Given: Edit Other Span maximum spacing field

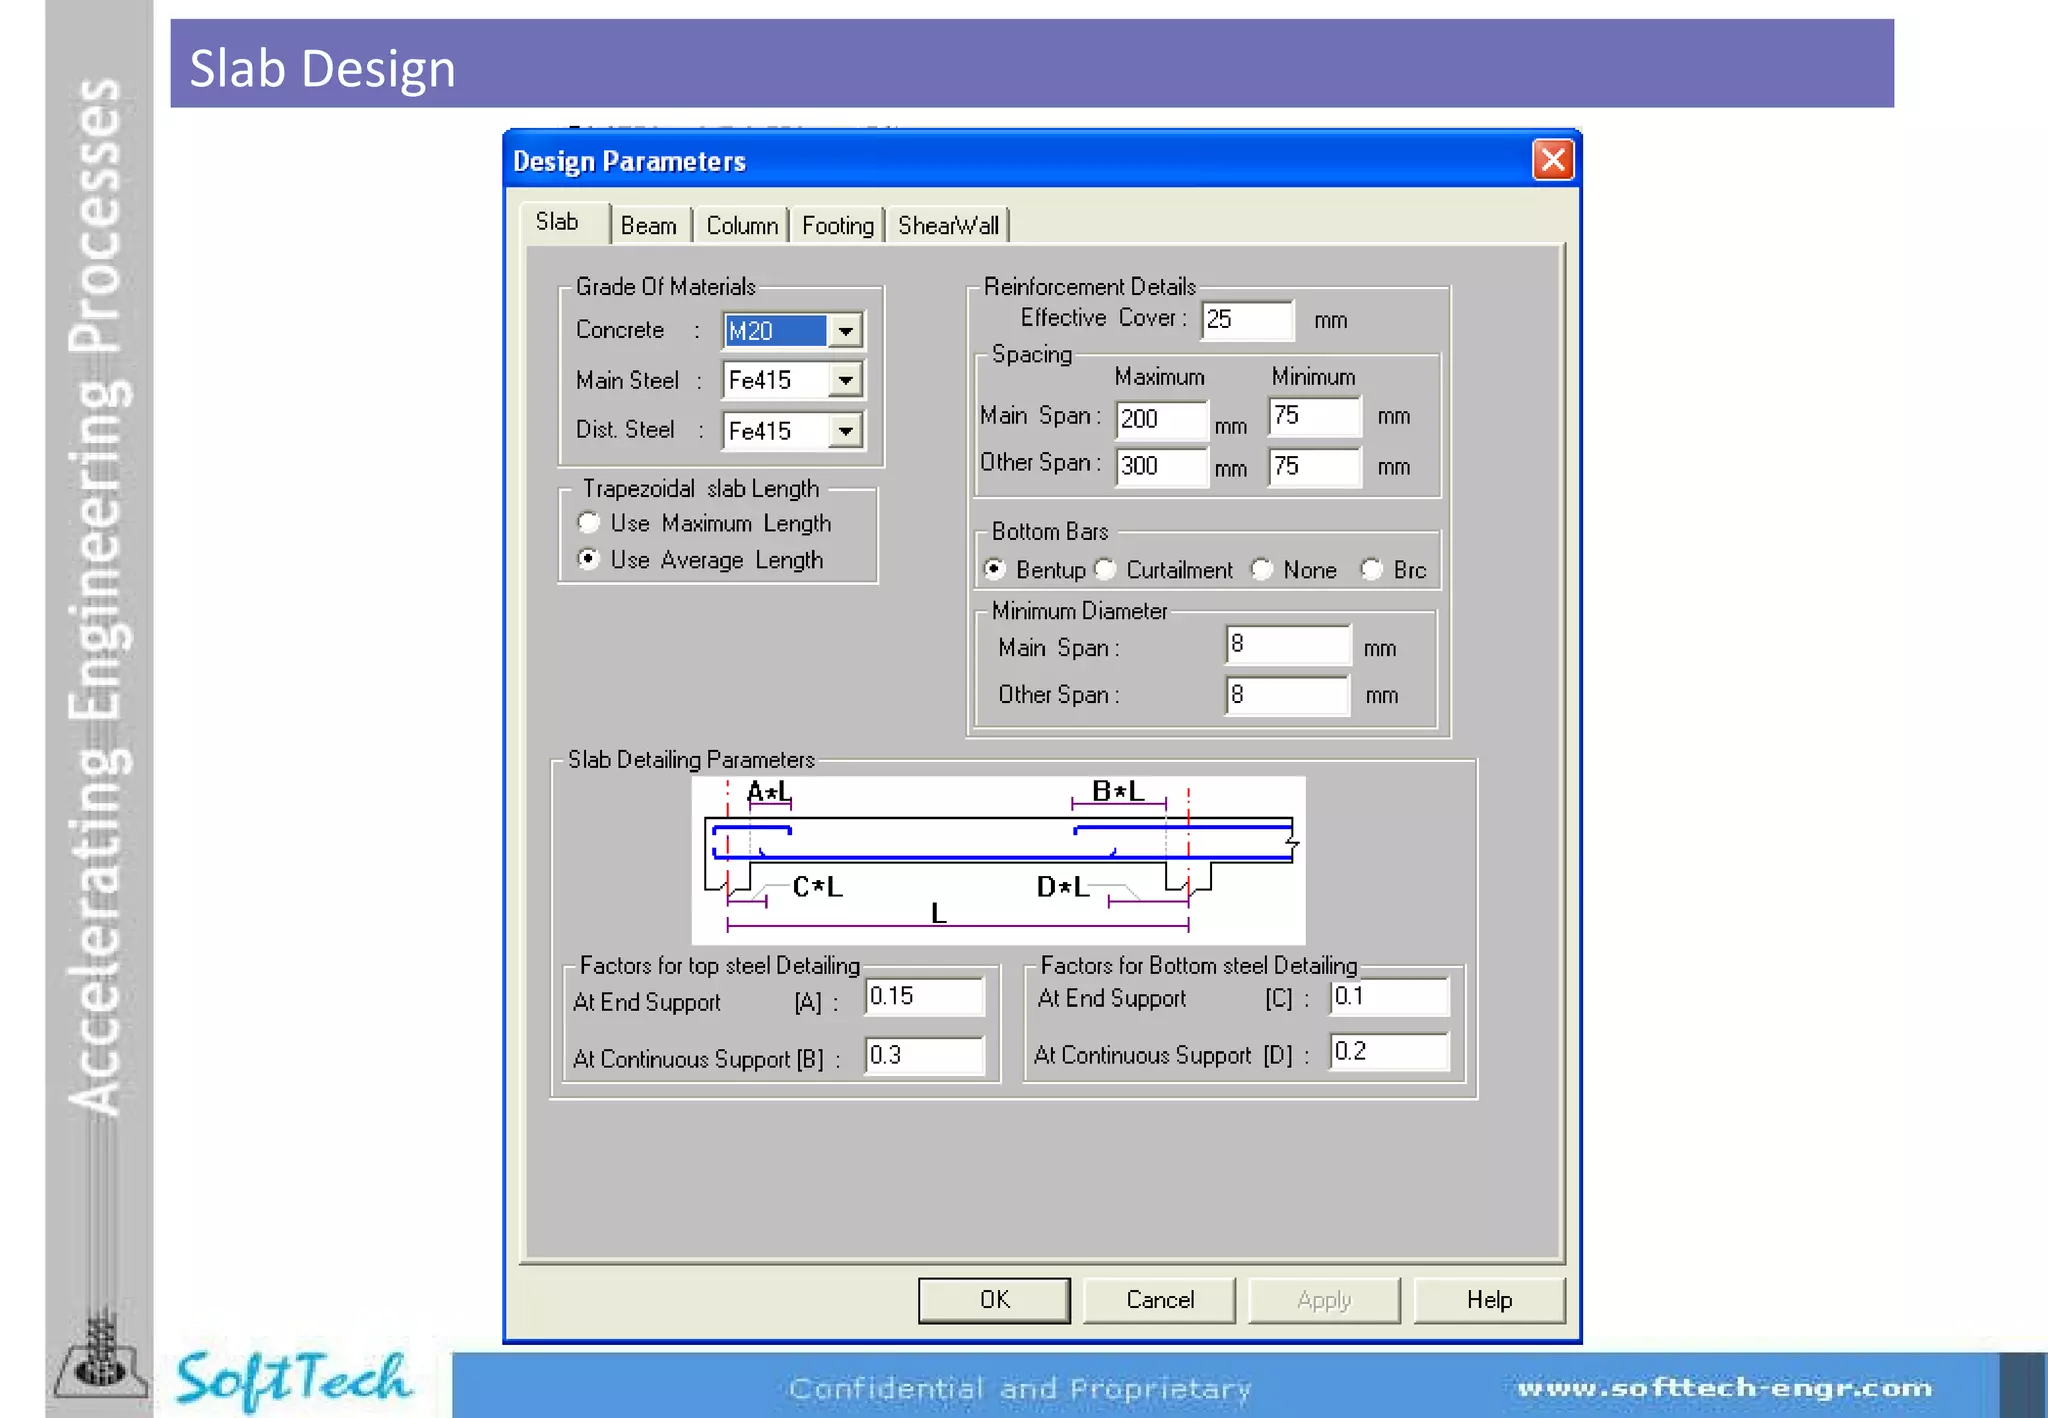Looking at the screenshot, I should pyautogui.click(x=1161, y=467).
